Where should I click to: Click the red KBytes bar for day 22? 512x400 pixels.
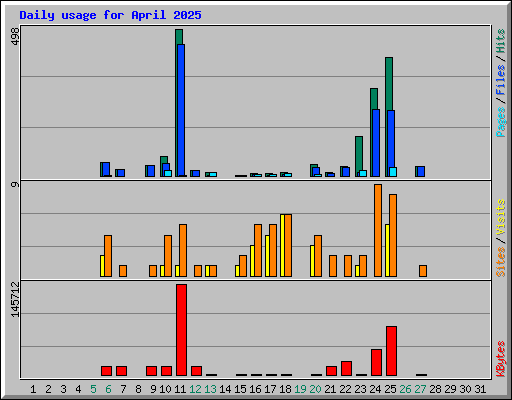(x=346, y=368)
